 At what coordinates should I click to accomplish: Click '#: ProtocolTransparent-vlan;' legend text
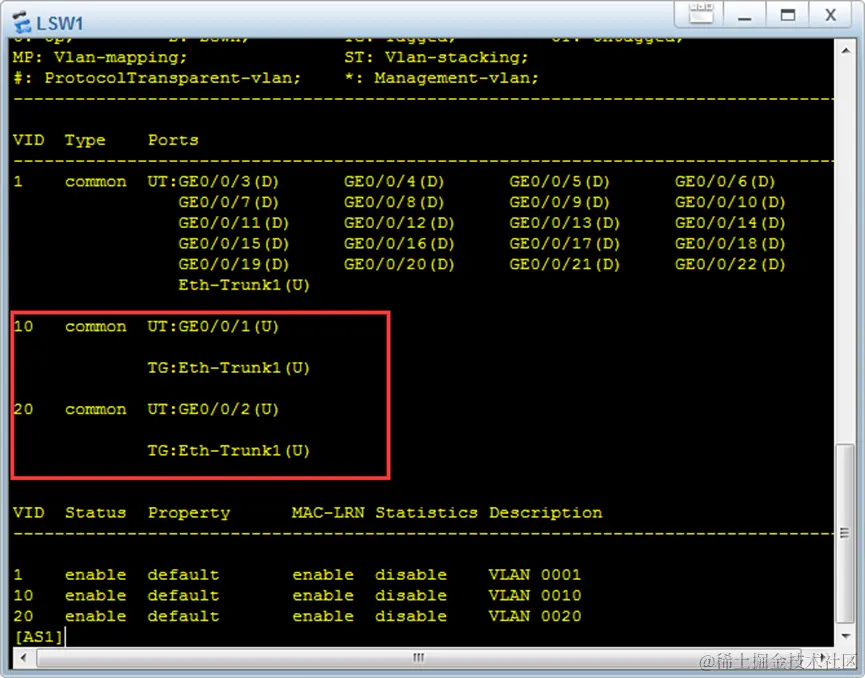click(157, 78)
